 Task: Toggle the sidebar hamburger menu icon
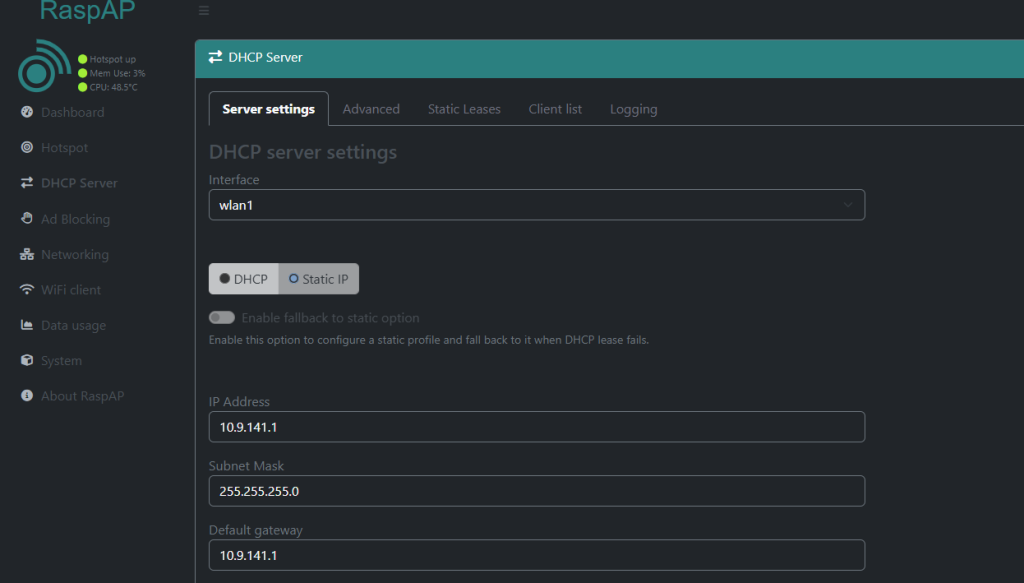[x=204, y=11]
